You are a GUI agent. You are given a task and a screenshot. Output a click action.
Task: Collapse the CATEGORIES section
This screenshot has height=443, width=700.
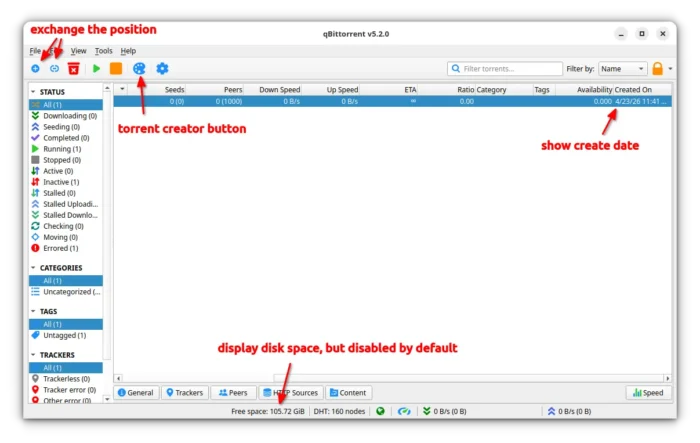coord(33,267)
